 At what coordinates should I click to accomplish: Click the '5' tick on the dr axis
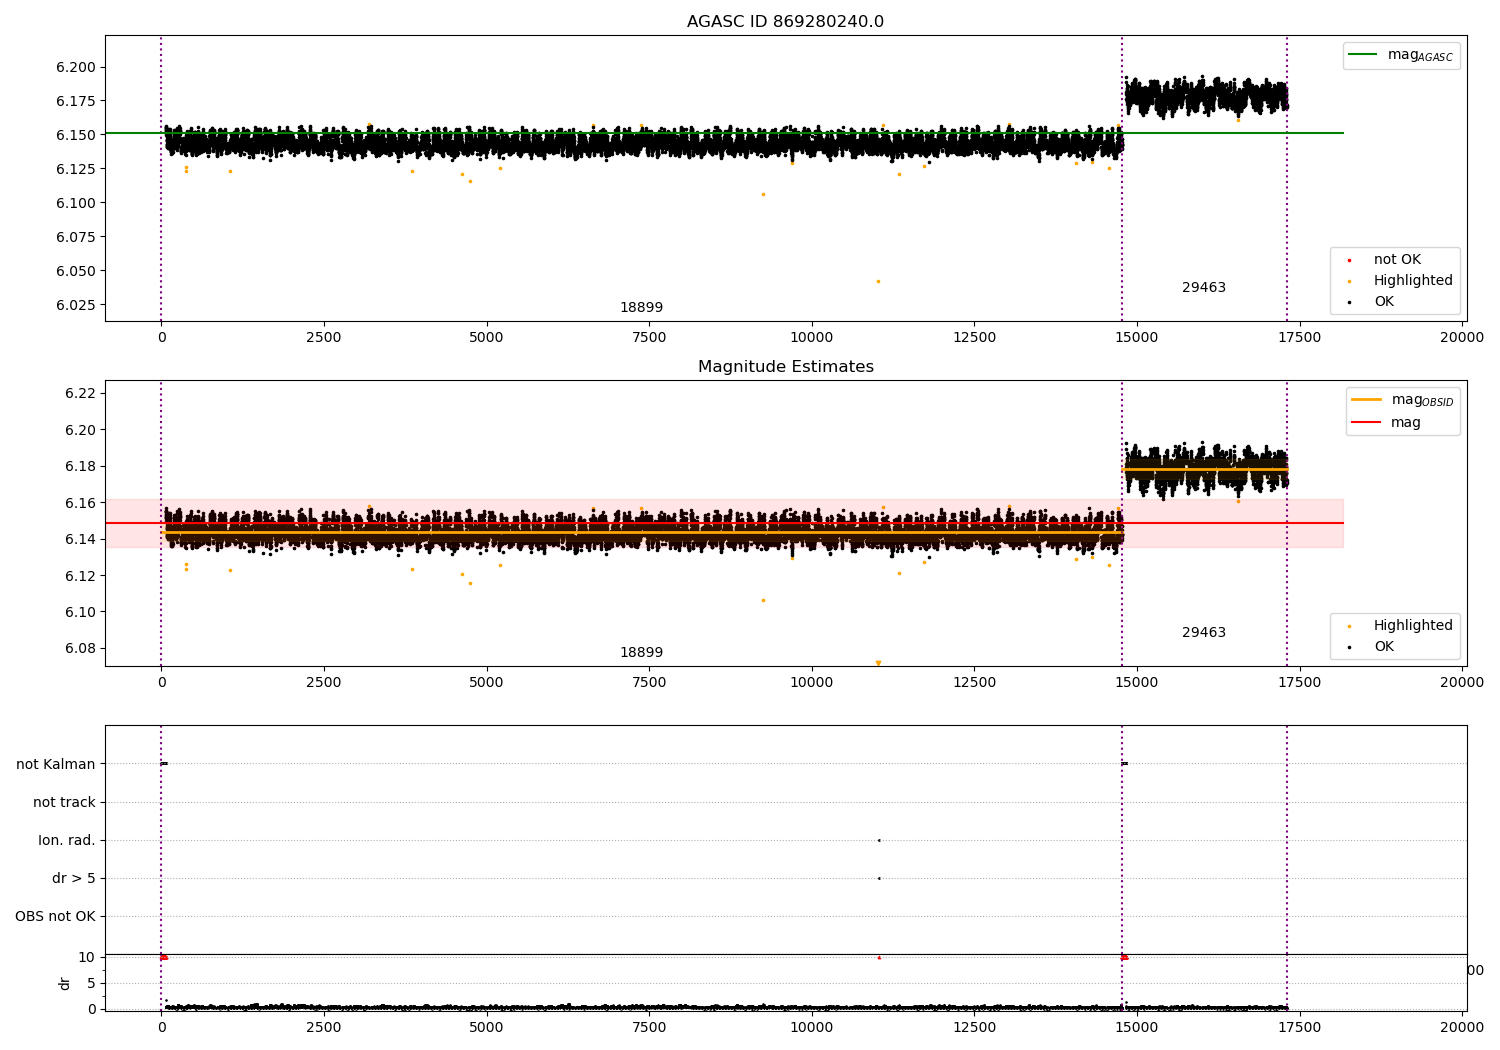(92, 984)
